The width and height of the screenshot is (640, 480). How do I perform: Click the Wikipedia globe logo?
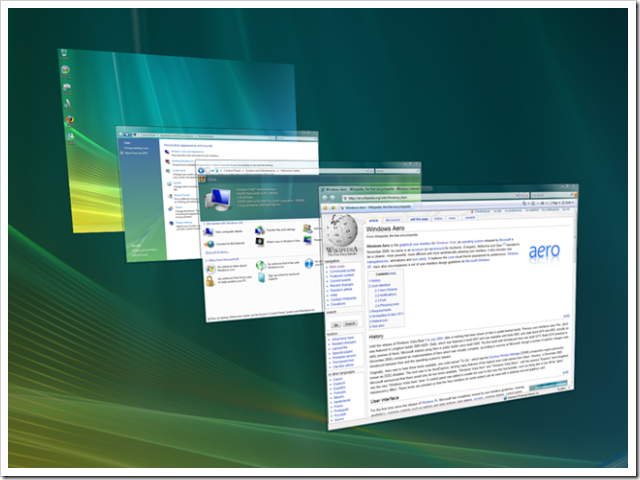click(342, 231)
